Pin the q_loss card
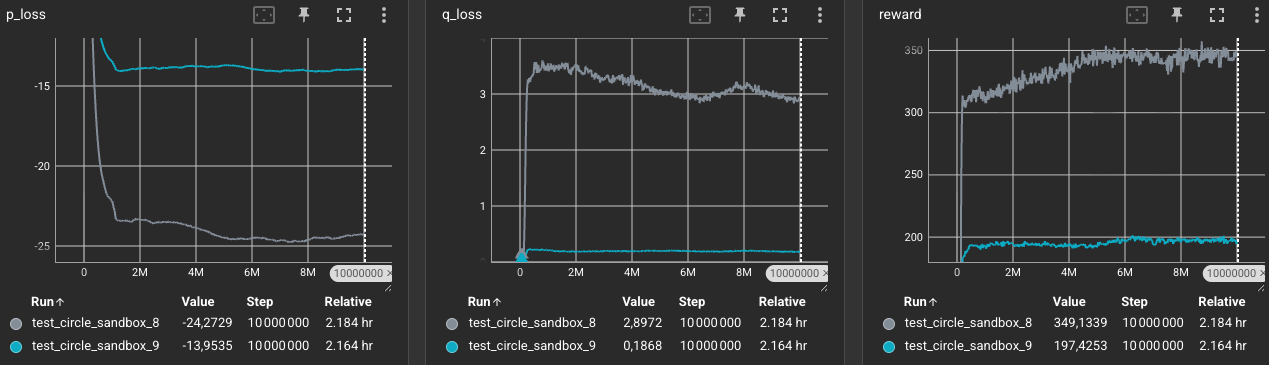 740,15
